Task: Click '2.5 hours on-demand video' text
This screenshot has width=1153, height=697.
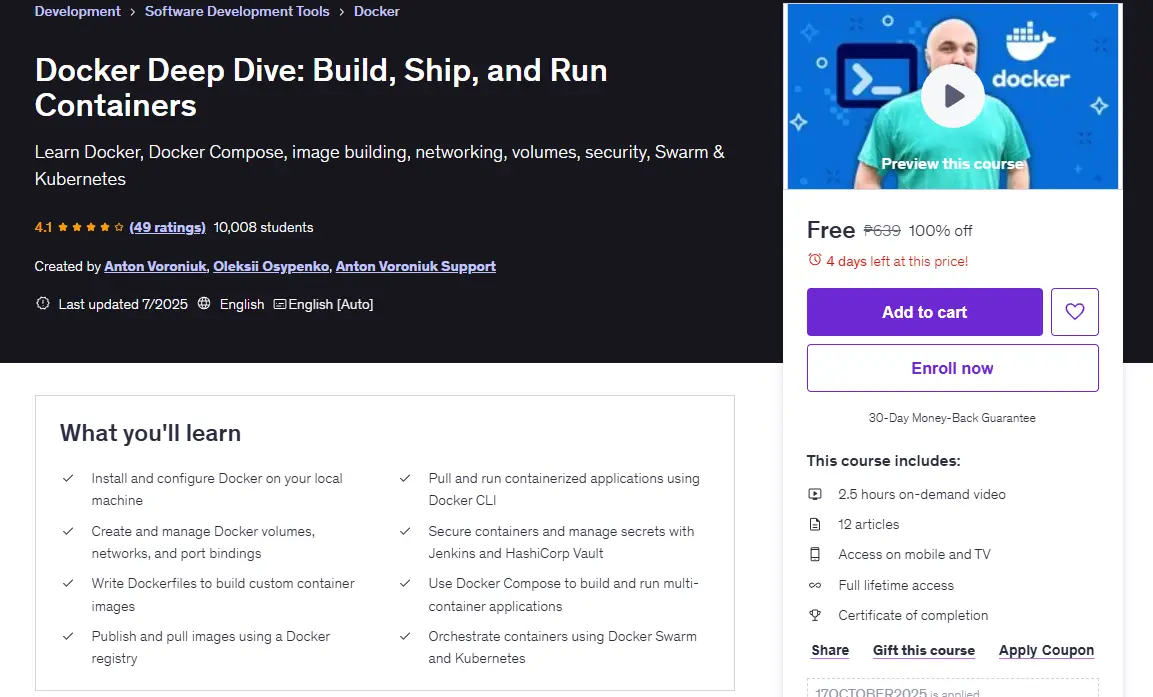Action: 922,494
